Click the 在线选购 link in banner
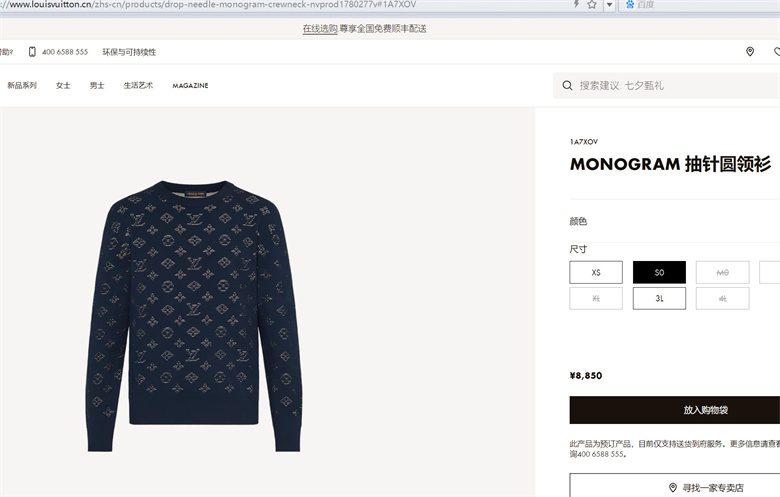The image size is (780, 497). point(320,29)
